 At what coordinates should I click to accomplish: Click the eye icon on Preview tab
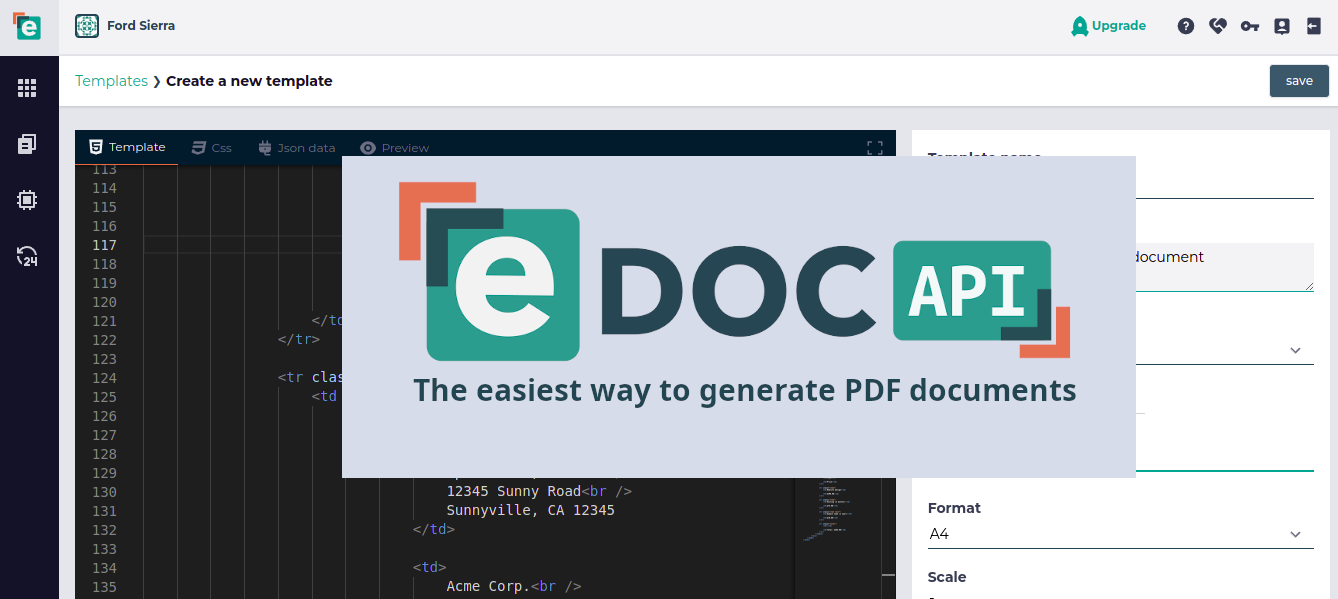point(368,148)
